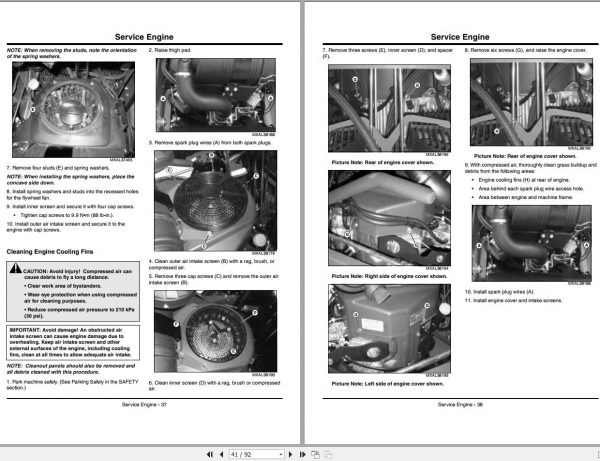The image size is (600, 461).
Task: Click the 'Service Engine' title on left page
Action: pyautogui.click(x=144, y=37)
